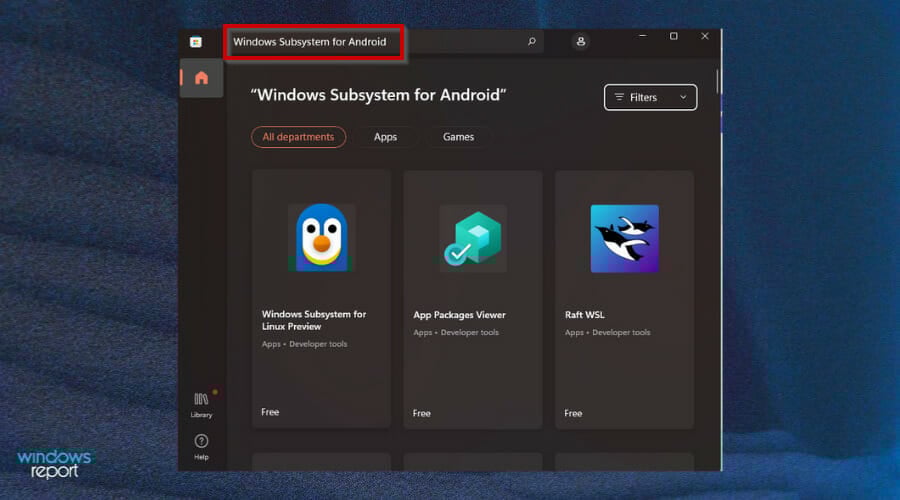Close the Microsoft Store window
This screenshot has height=500, width=900.
tap(705, 36)
